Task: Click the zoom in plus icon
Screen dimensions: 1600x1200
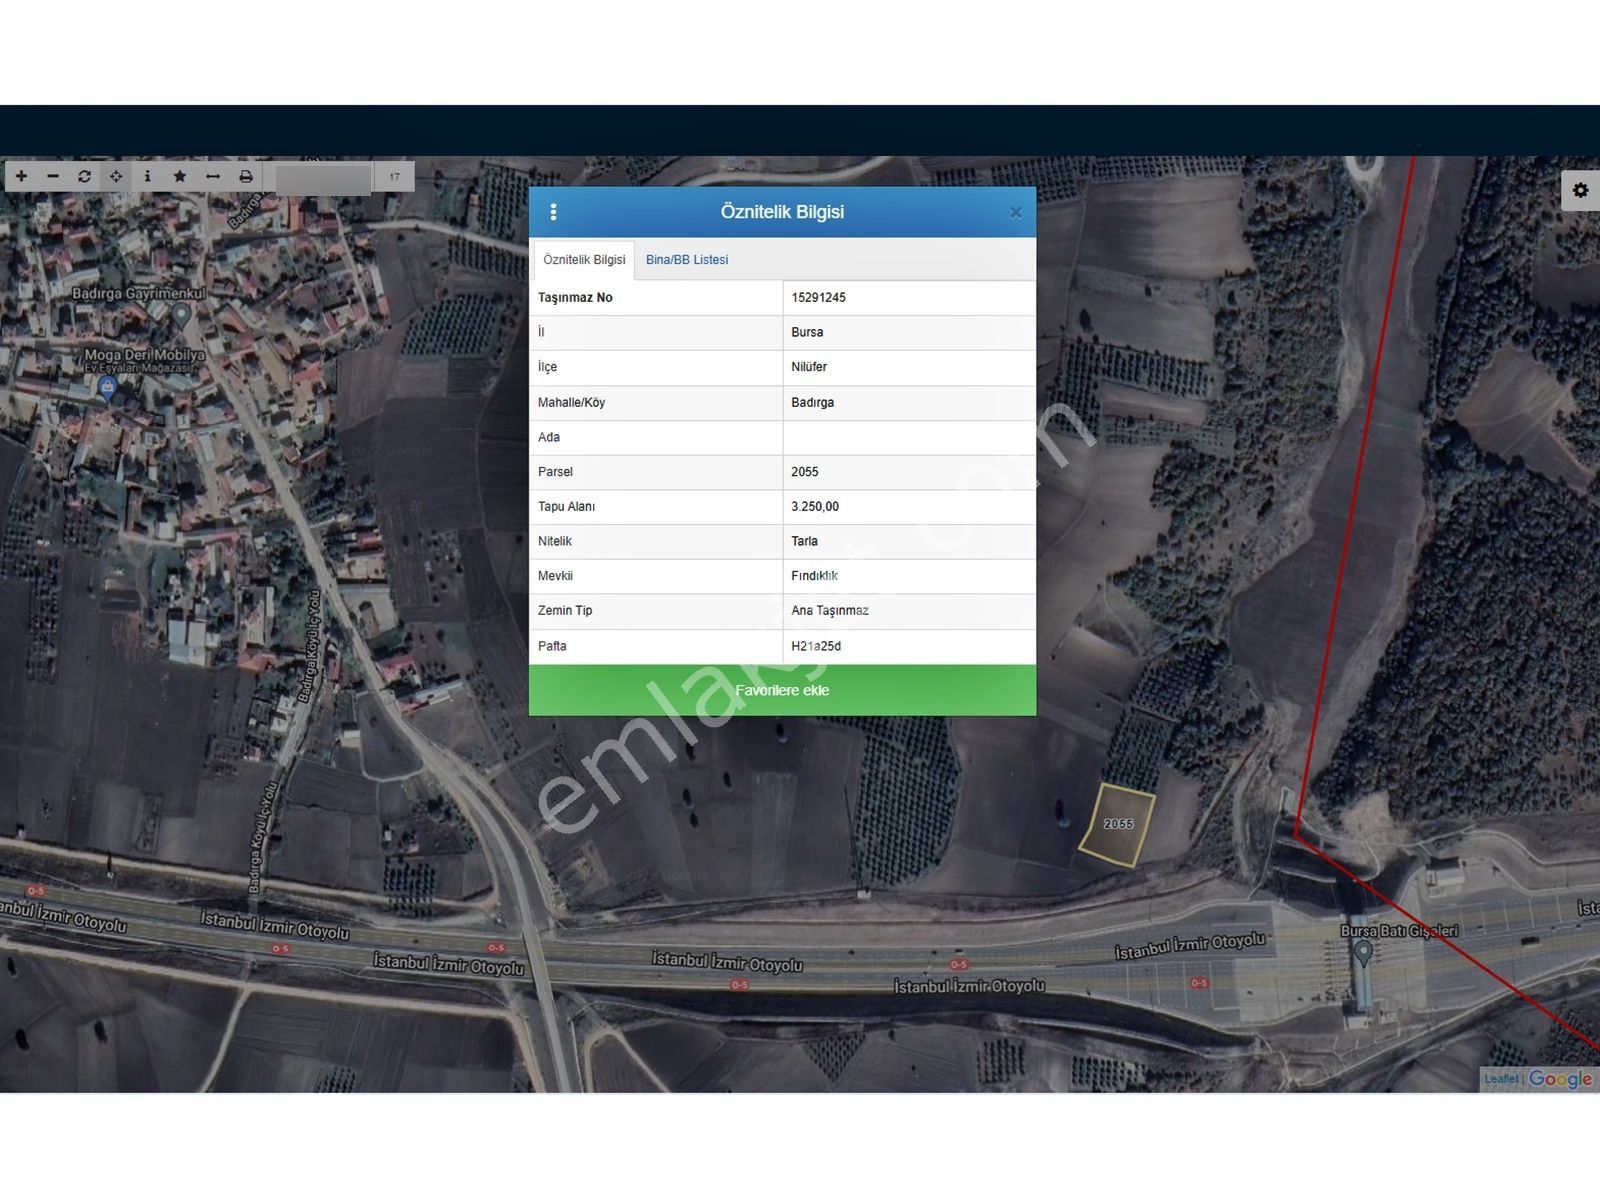Action: coord(21,176)
